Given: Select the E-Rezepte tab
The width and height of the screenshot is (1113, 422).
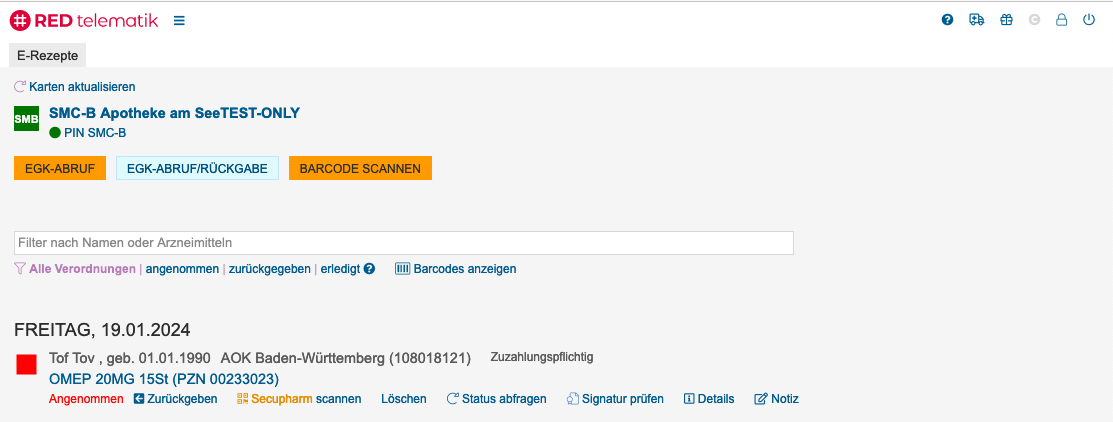Looking at the screenshot, I should (48, 55).
